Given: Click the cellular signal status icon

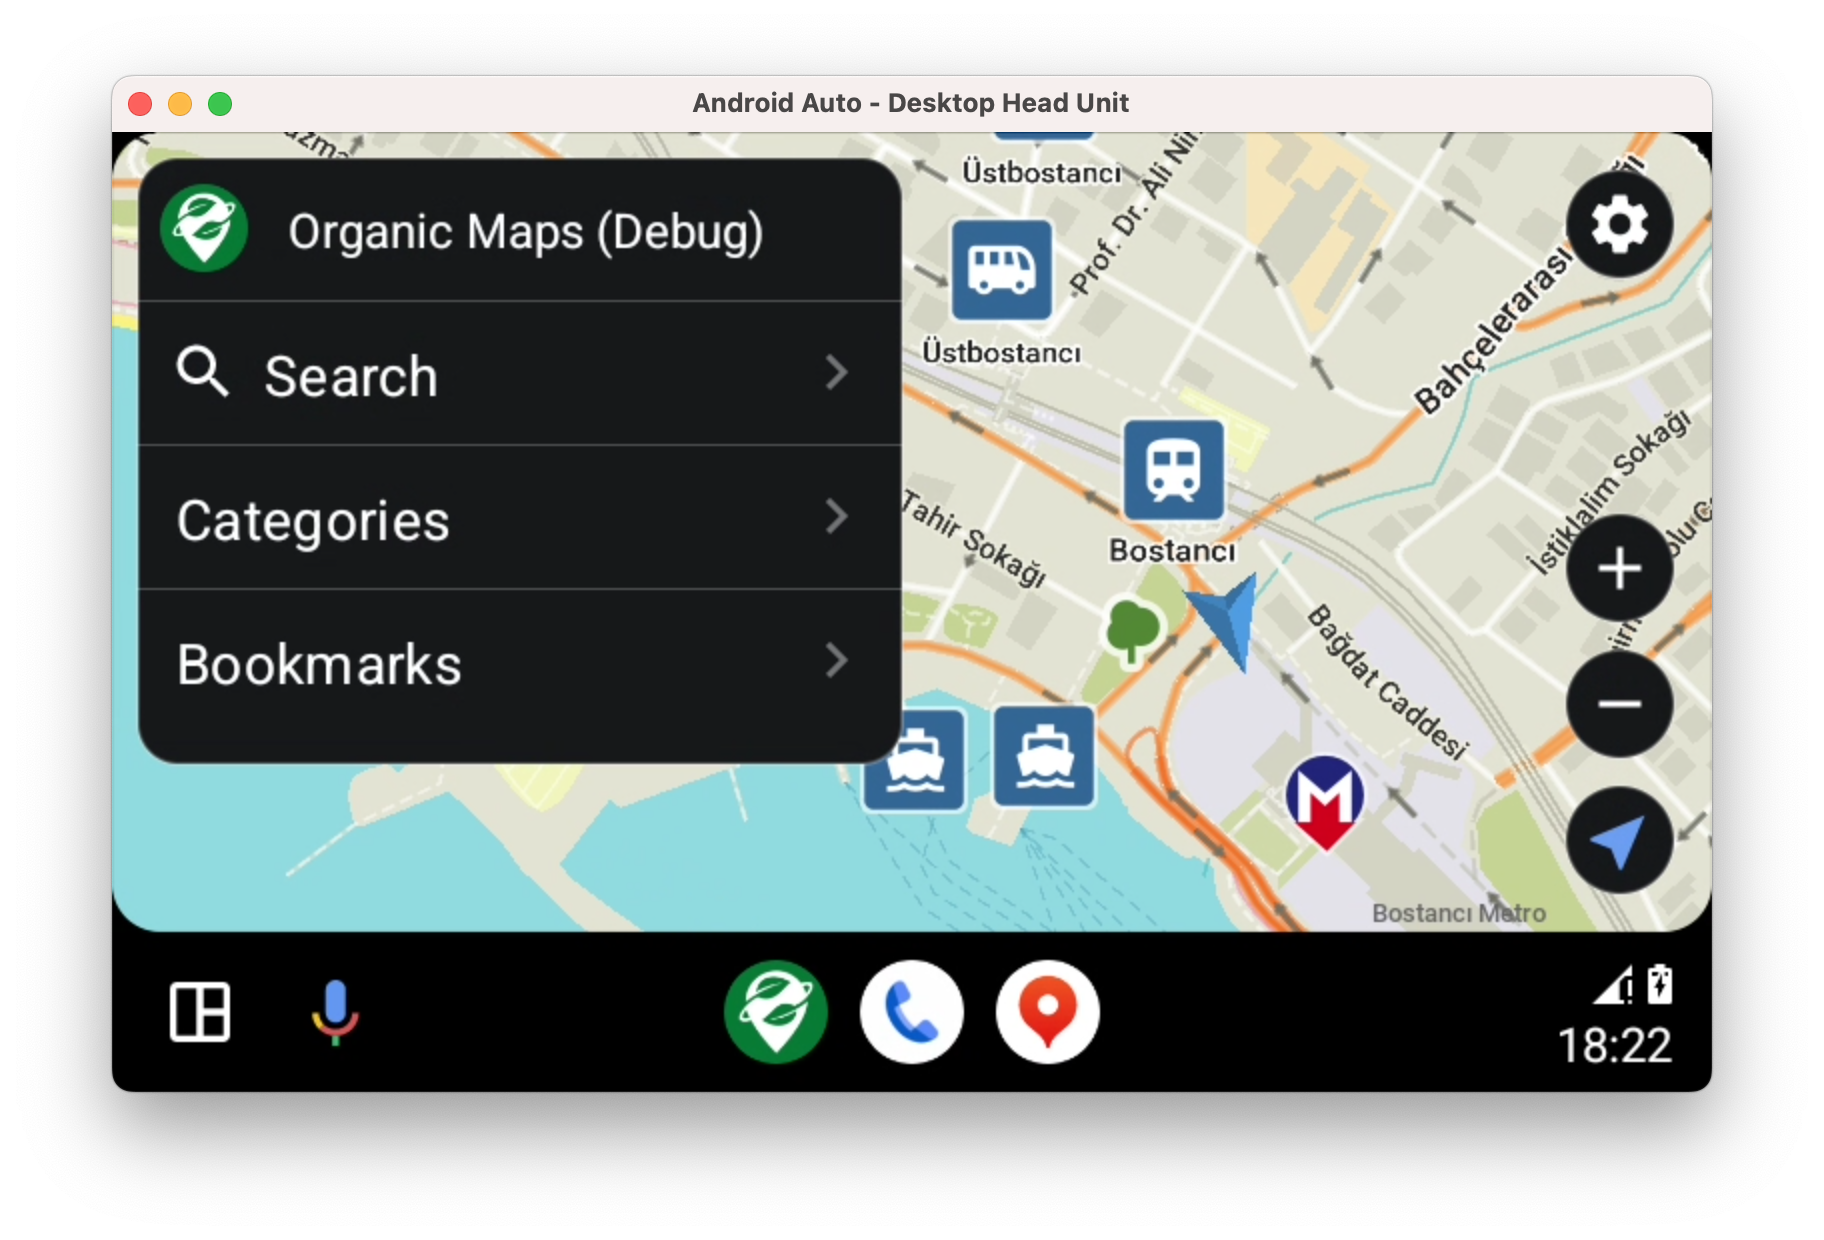Looking at the screenshot, I should [1613, 984].
